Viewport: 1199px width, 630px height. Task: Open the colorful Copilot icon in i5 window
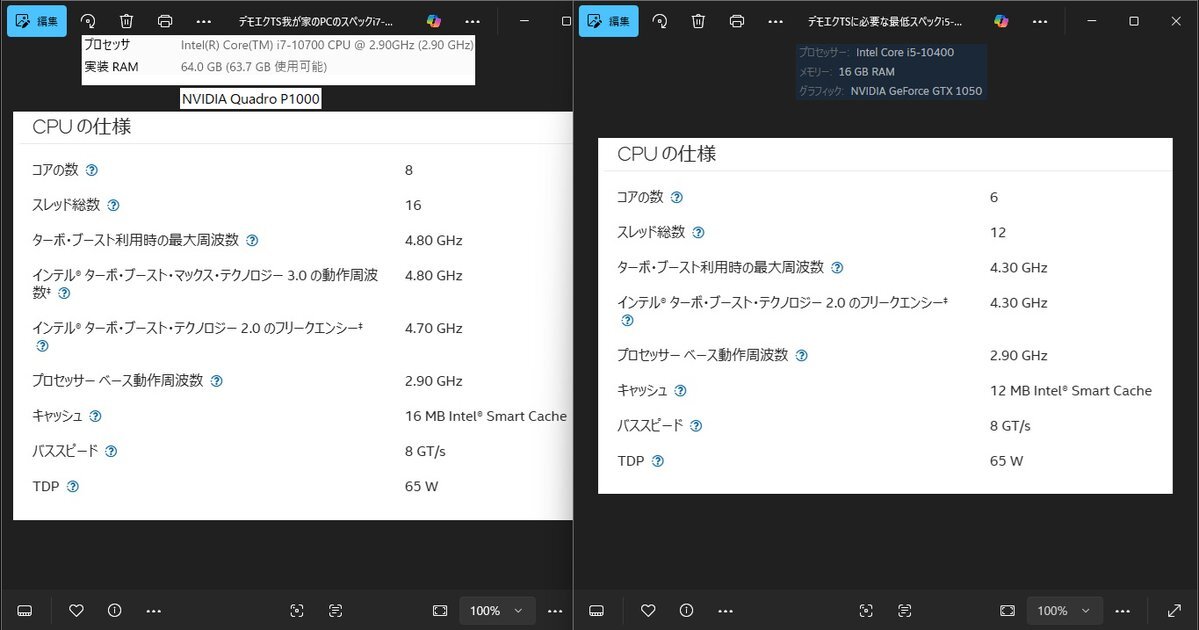pyautogui.click(x=1001, y=21)
